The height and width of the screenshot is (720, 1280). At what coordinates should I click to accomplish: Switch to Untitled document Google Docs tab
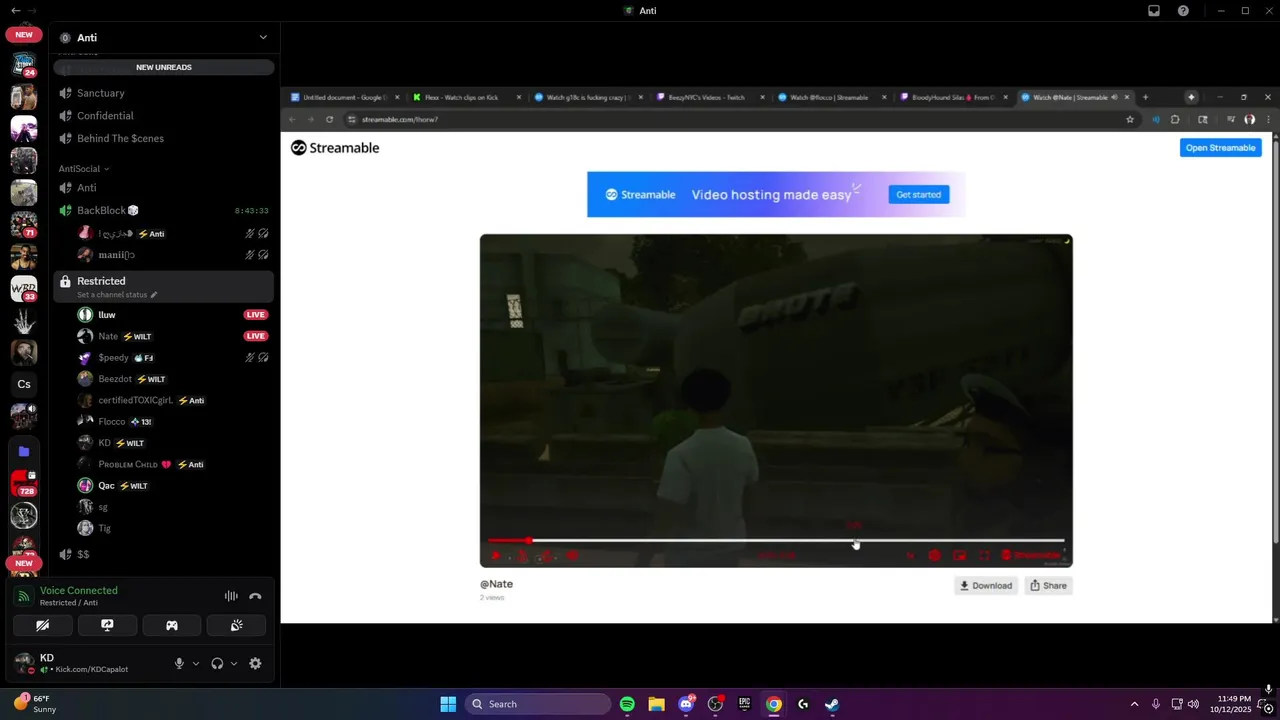345,97
